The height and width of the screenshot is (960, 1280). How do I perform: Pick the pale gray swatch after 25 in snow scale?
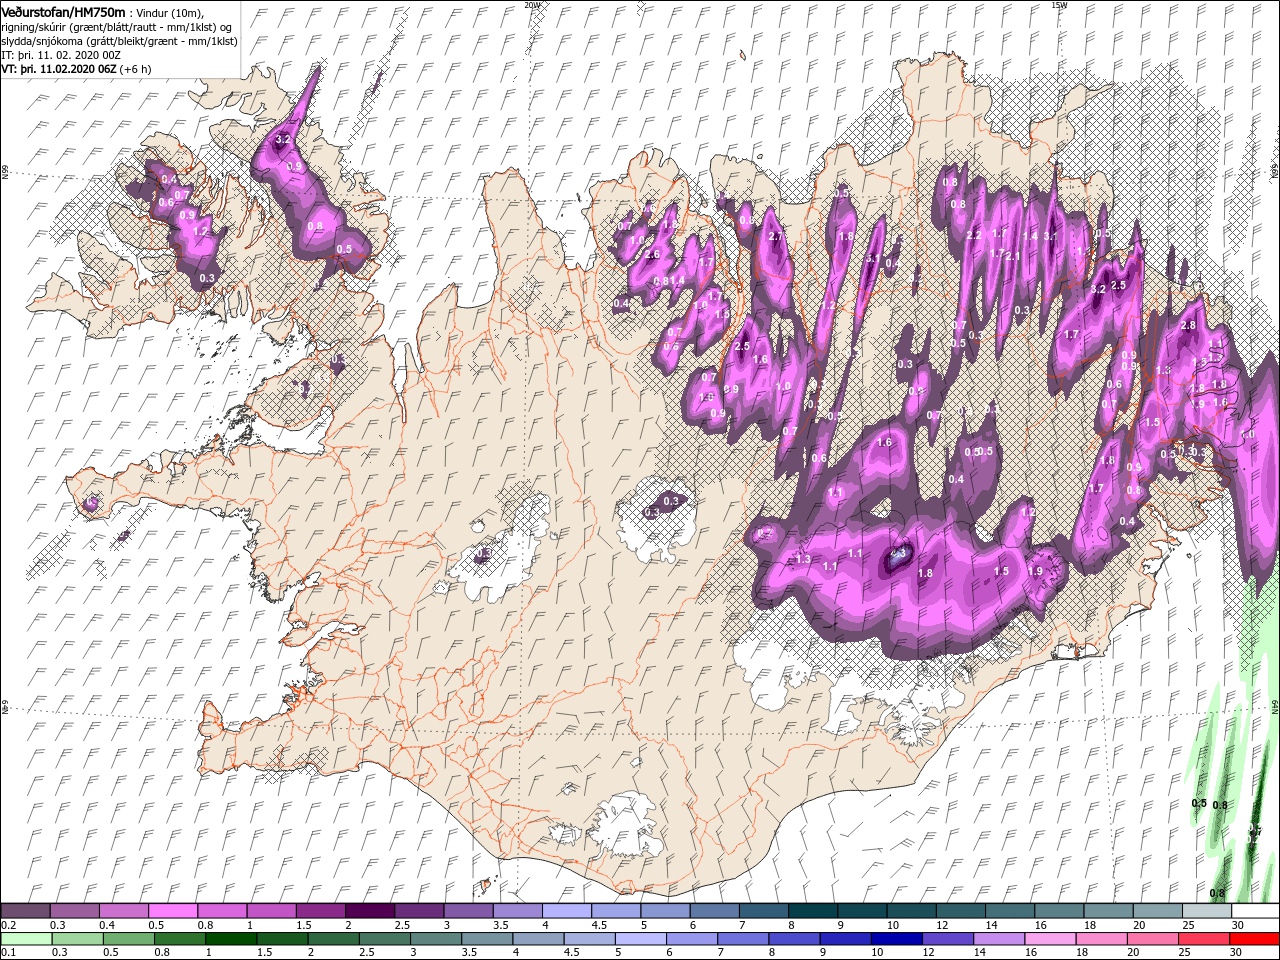point(1207,910)
